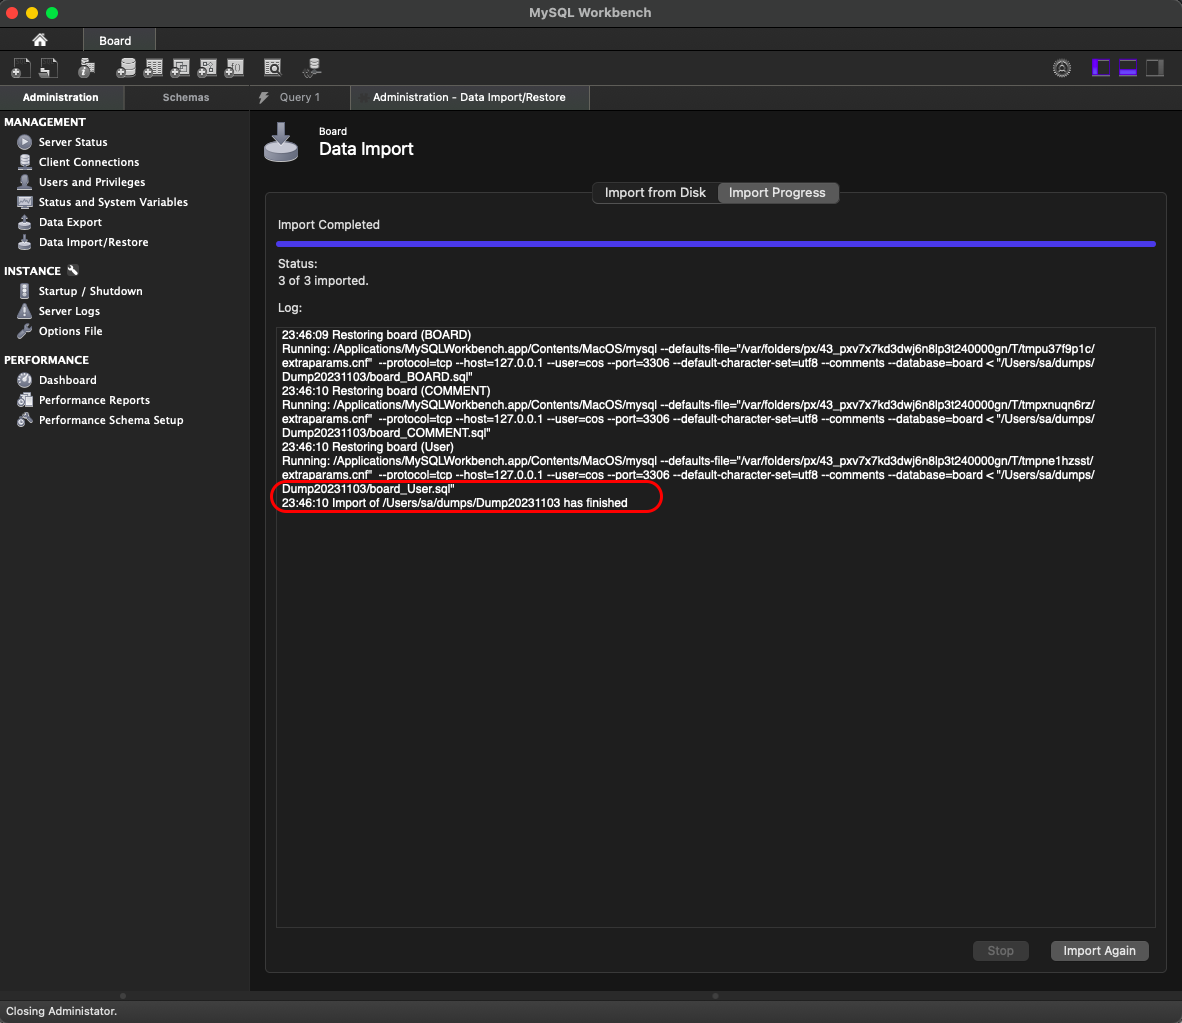1182x1023 pixels.
Task: Click the Import Again button
Action: [1099, 951]
